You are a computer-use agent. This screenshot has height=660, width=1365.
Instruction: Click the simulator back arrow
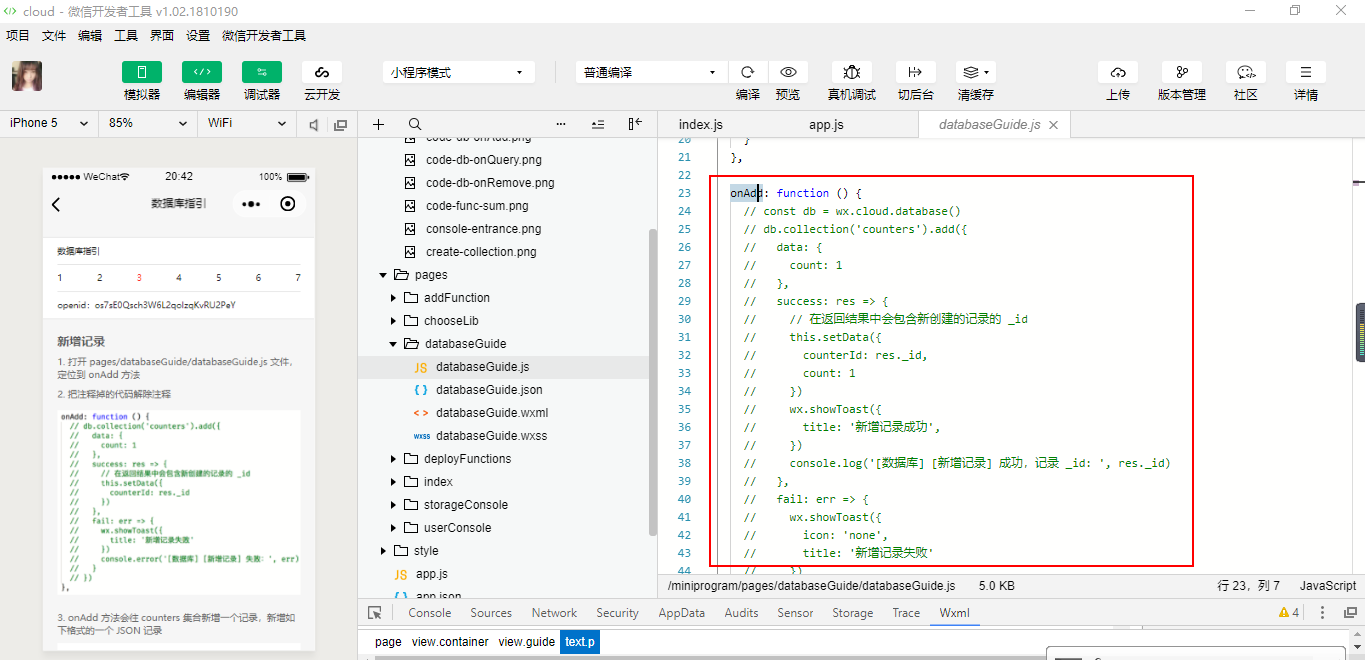tap(56, 204)
